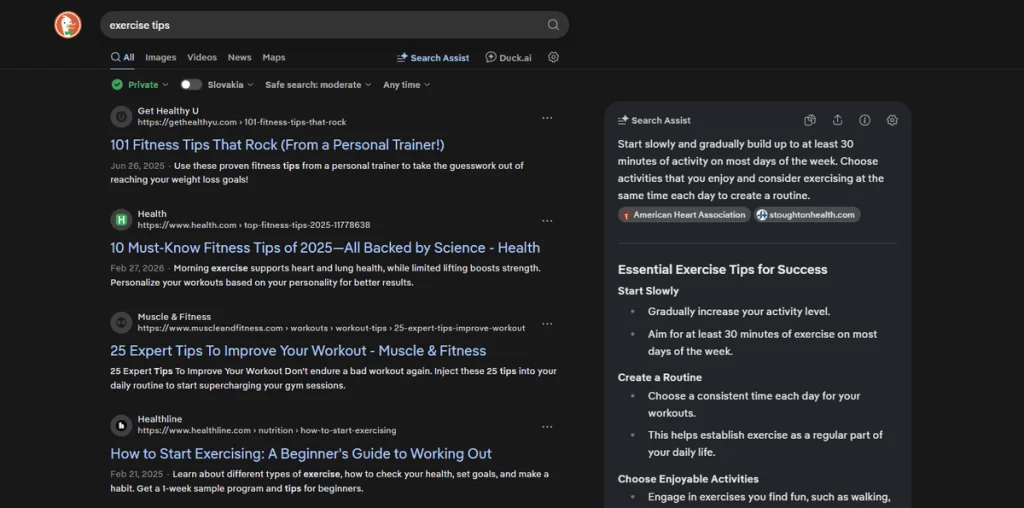Viewport: 1024px width, 508px height.
Task: Click the healthline.com URL breadcrumb
Action: coord(266,430)
